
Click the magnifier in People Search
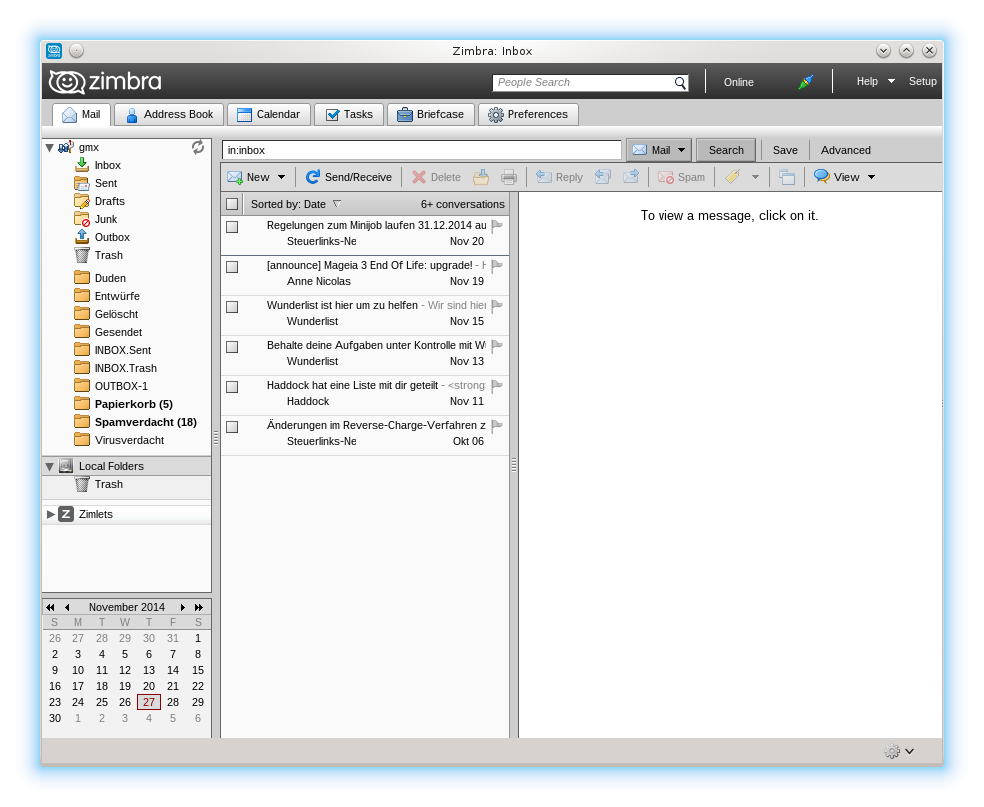coord(680,83)
